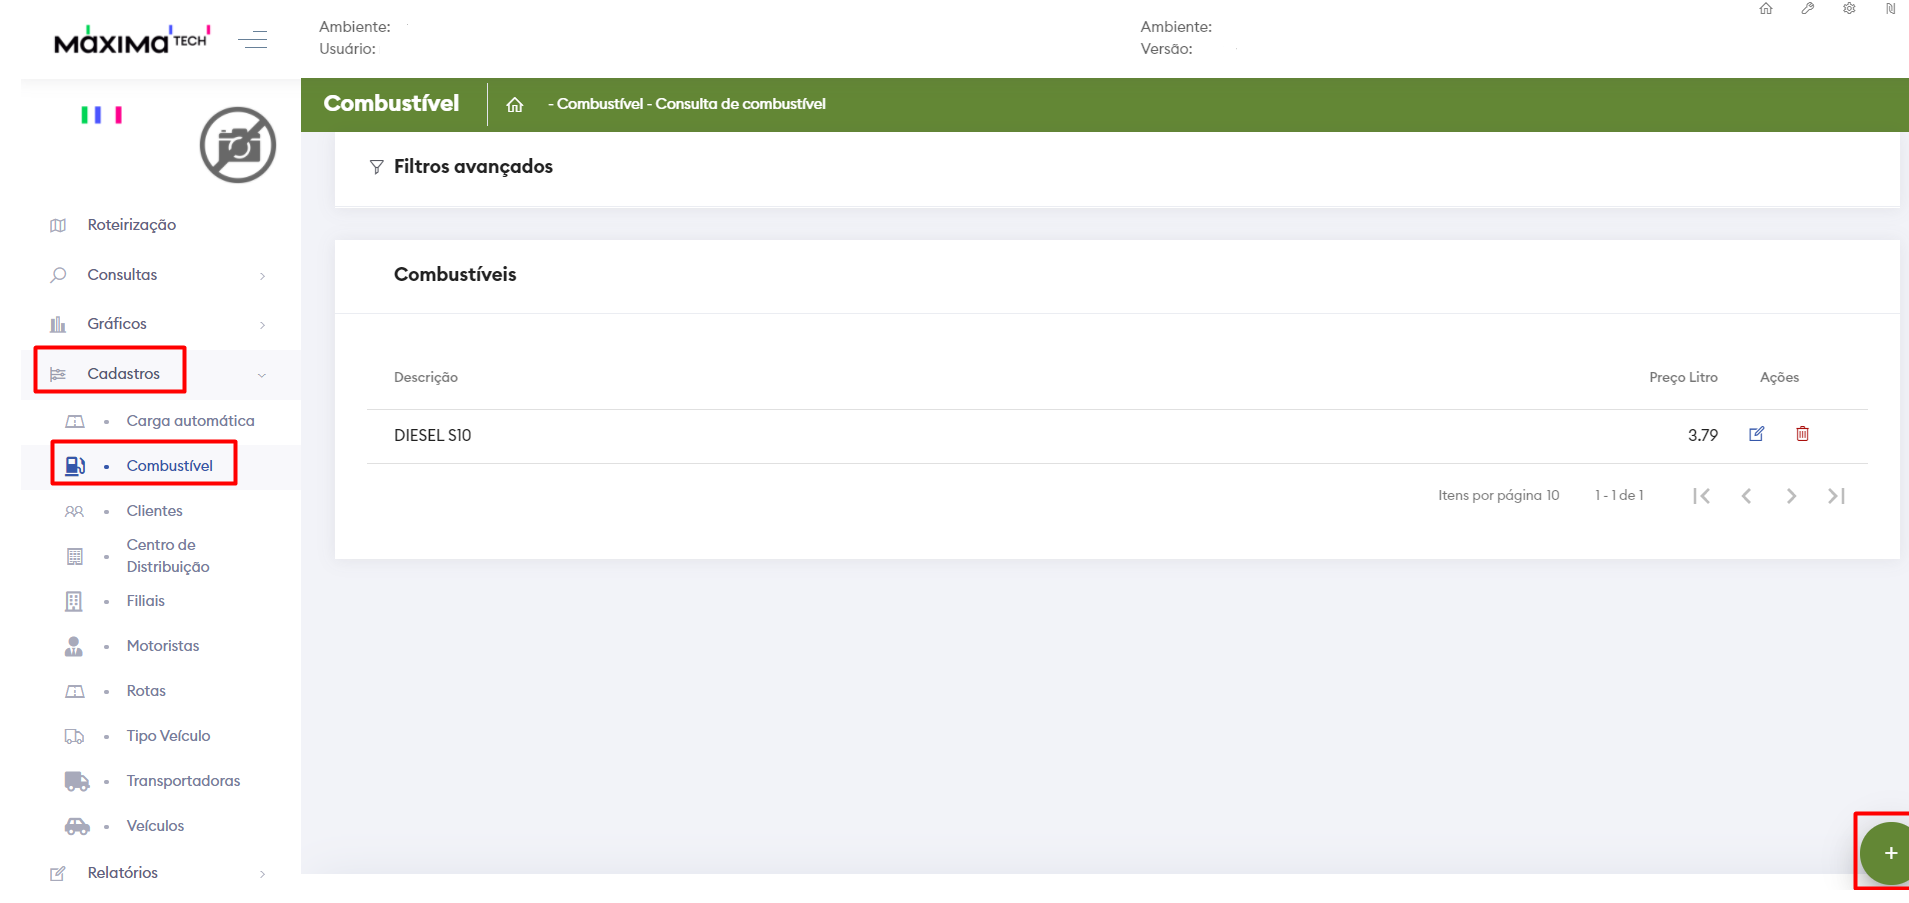Add a new fuel with plus button
Screen dimensions: 1909x903
click(1886, 853)
